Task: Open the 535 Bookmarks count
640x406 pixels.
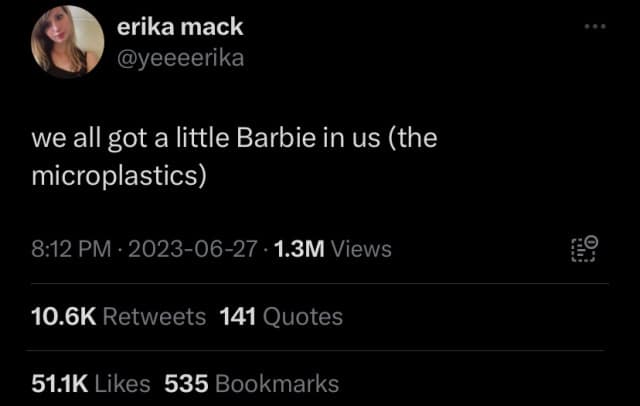Action: [x=252, y=384]
